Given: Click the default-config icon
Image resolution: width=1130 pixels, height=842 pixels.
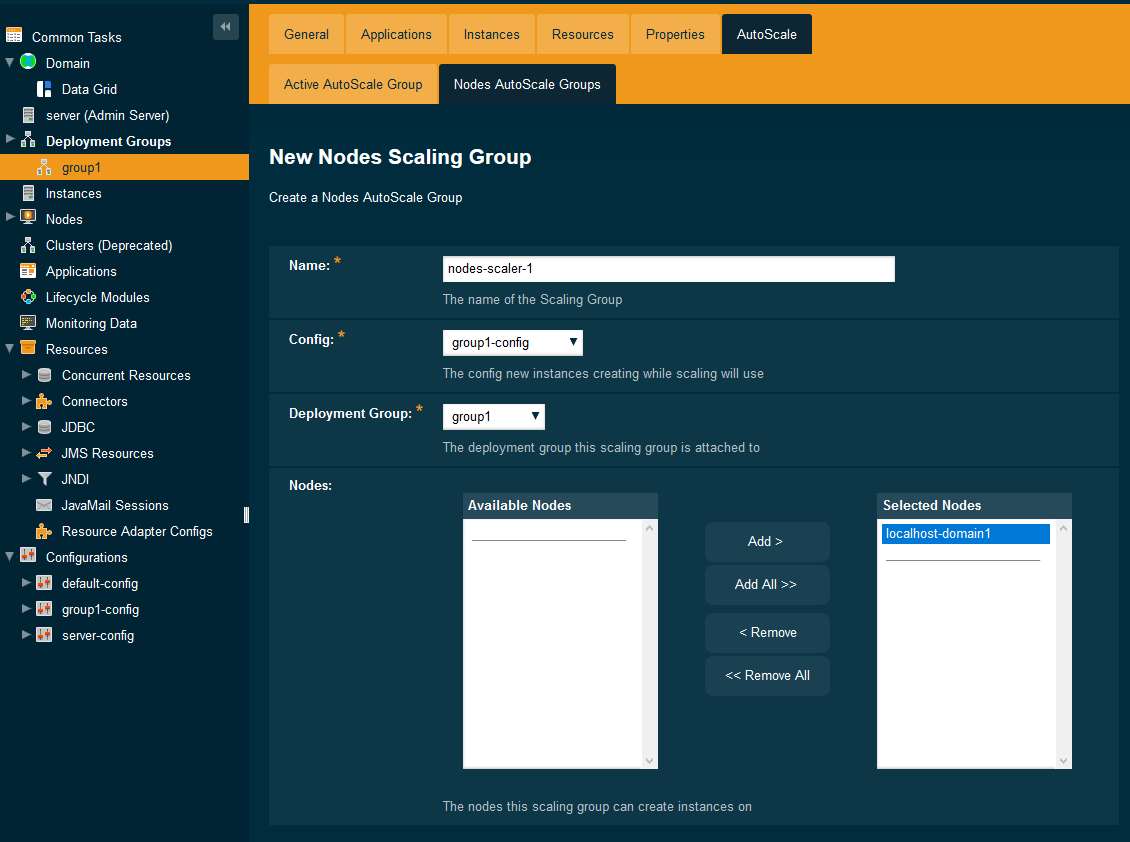Looking at the screenshot, I should 44,582.
